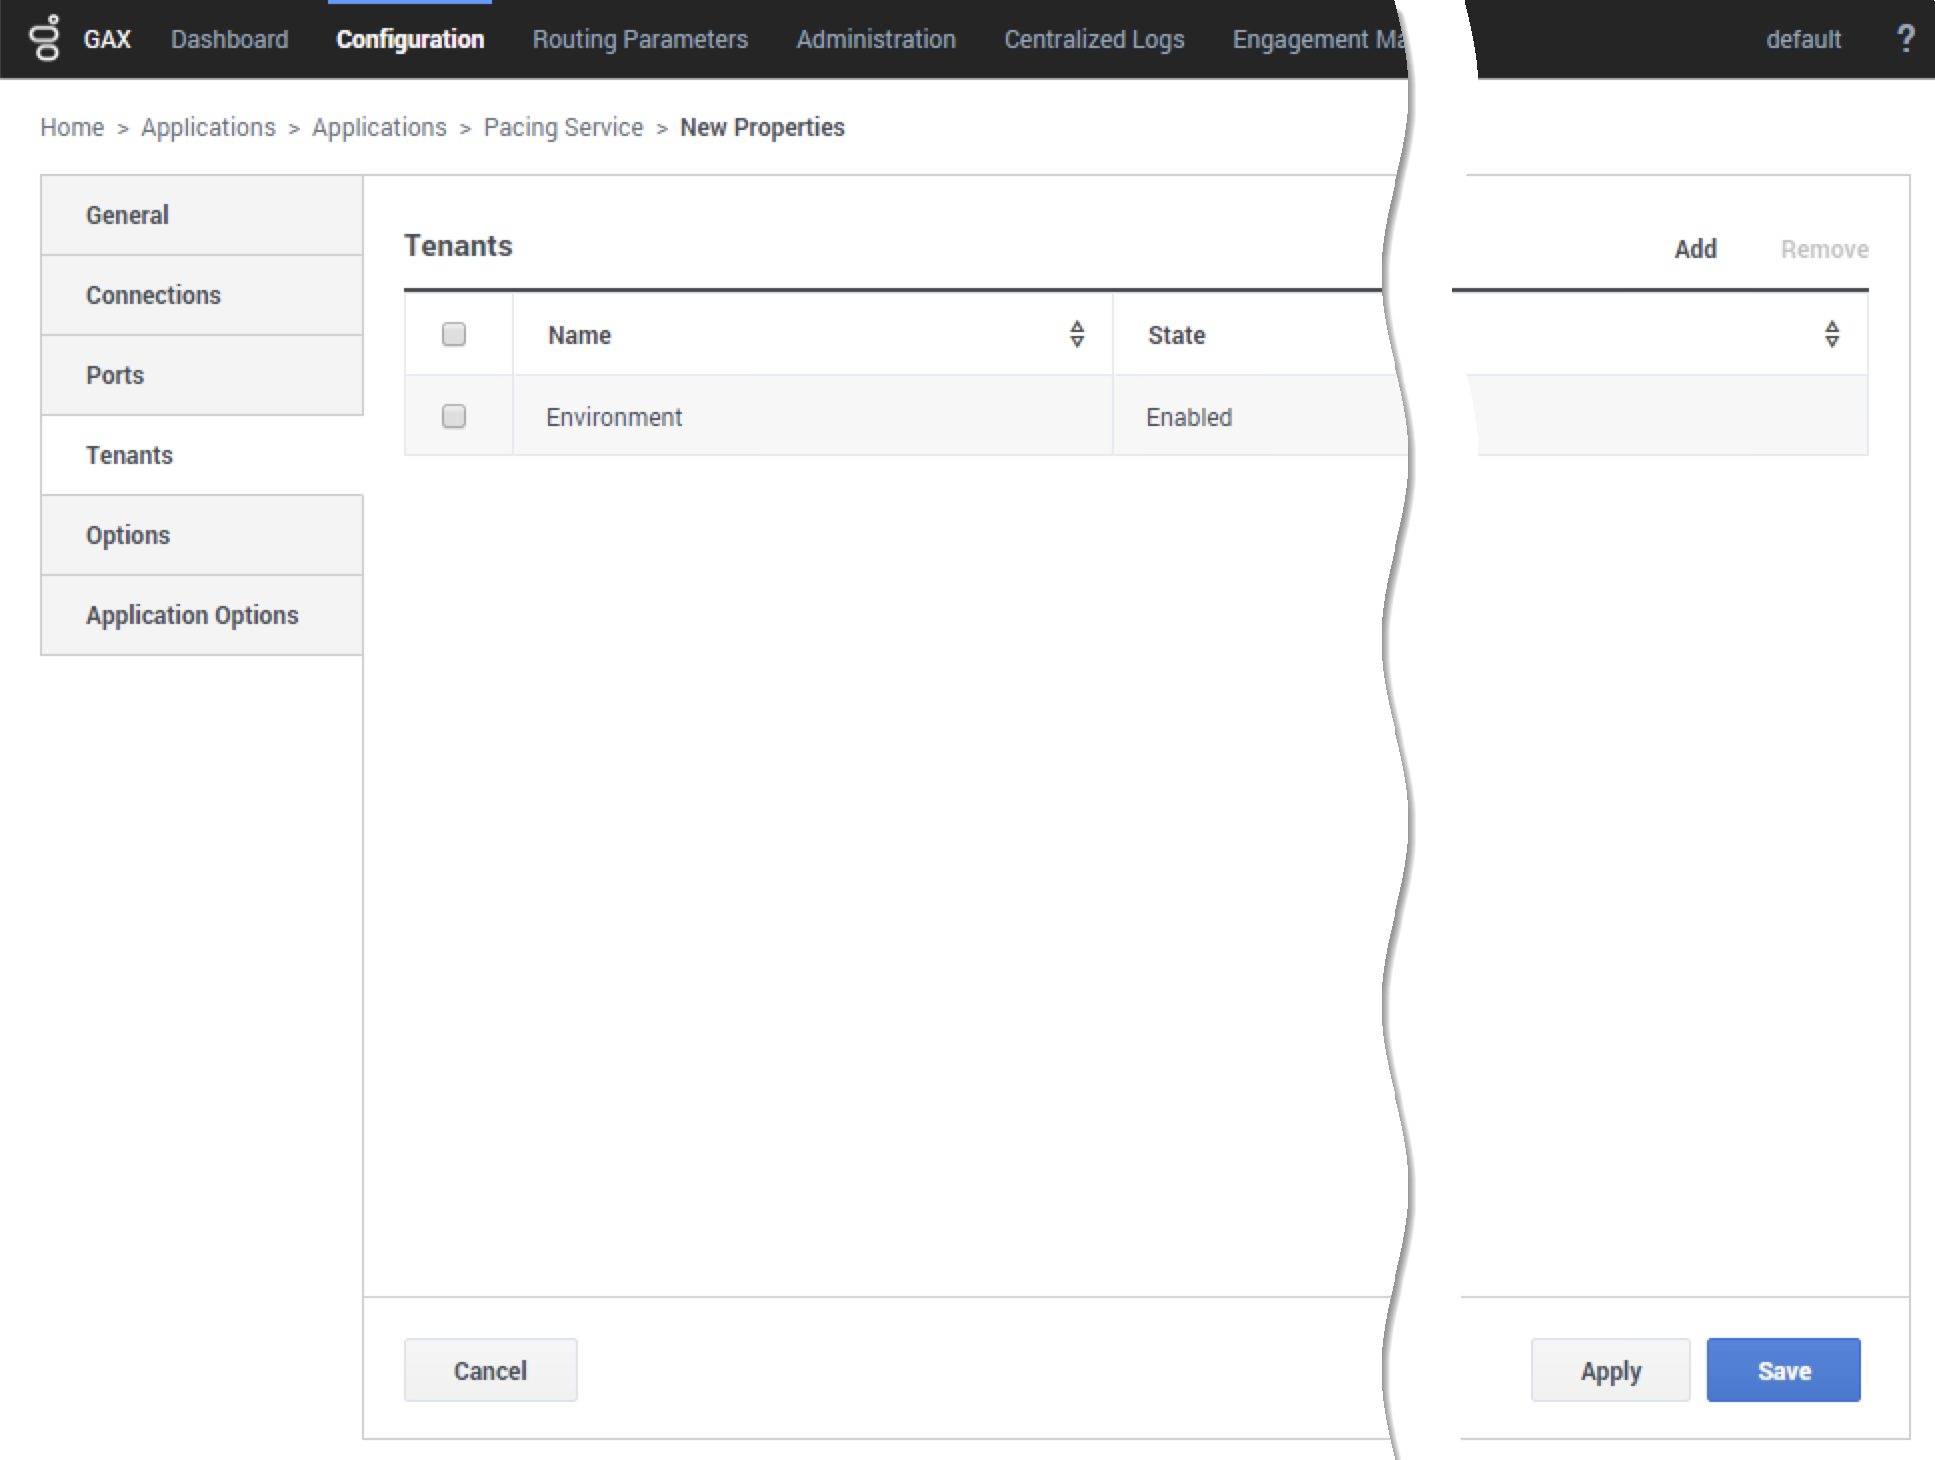Screen dimensions: 1935x1460
Task: Open Centralized Logs in top navigation
Action: [1094, 39]
